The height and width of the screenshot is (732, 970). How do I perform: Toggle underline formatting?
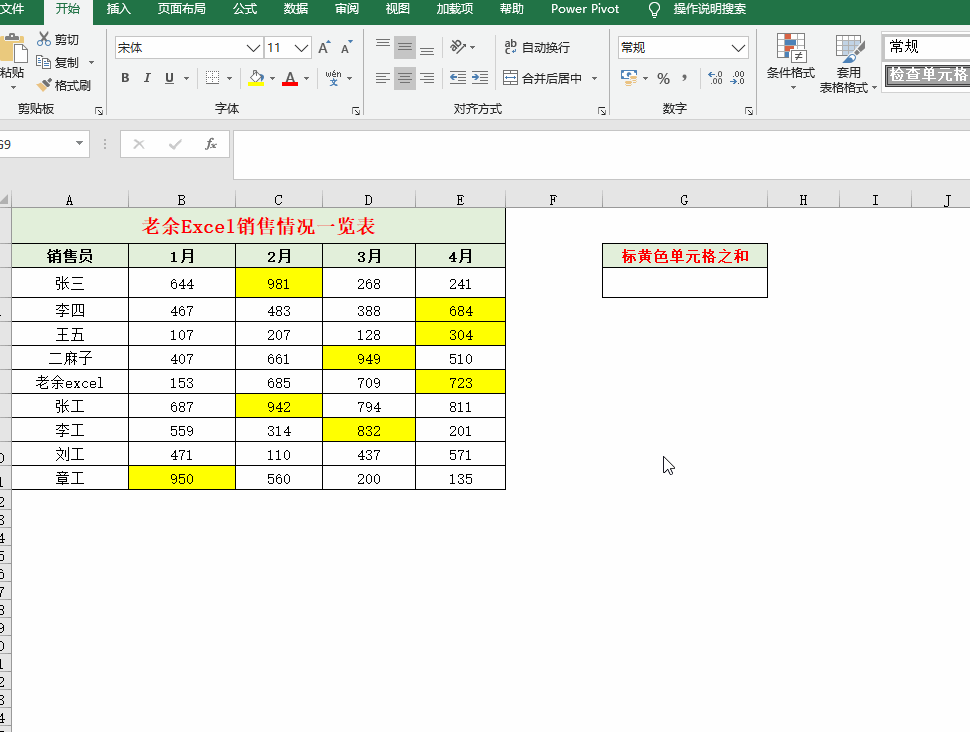(x=170, y=78)
